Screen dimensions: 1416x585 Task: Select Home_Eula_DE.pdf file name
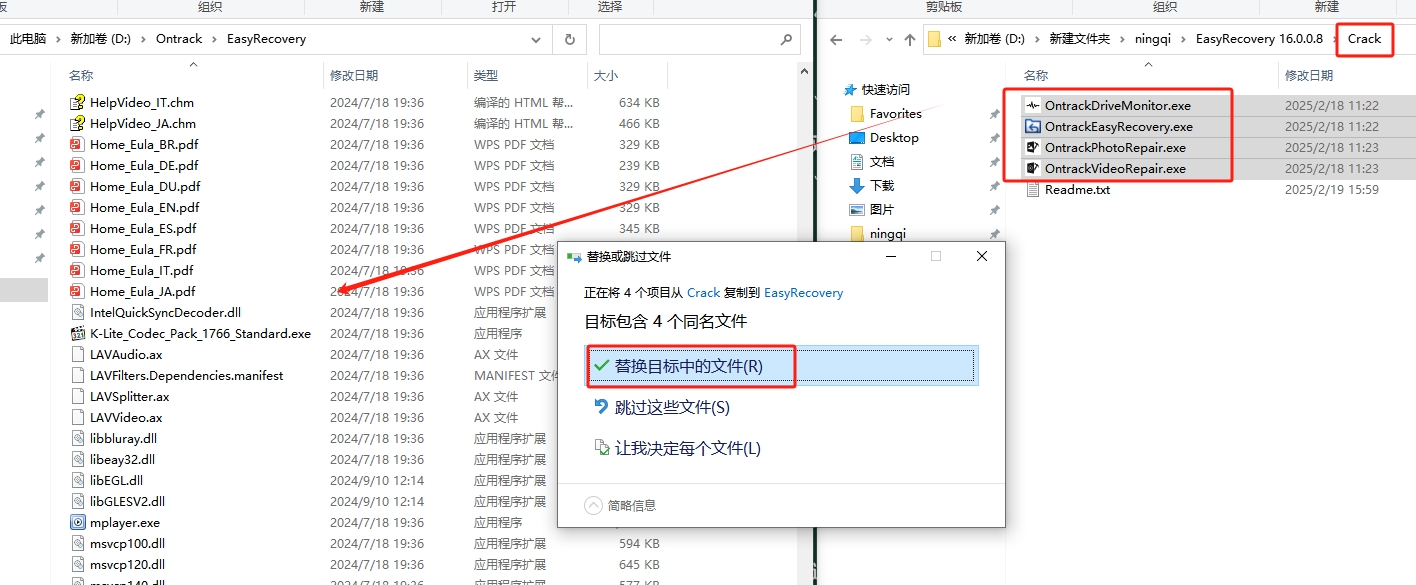(x=144, y=165)
